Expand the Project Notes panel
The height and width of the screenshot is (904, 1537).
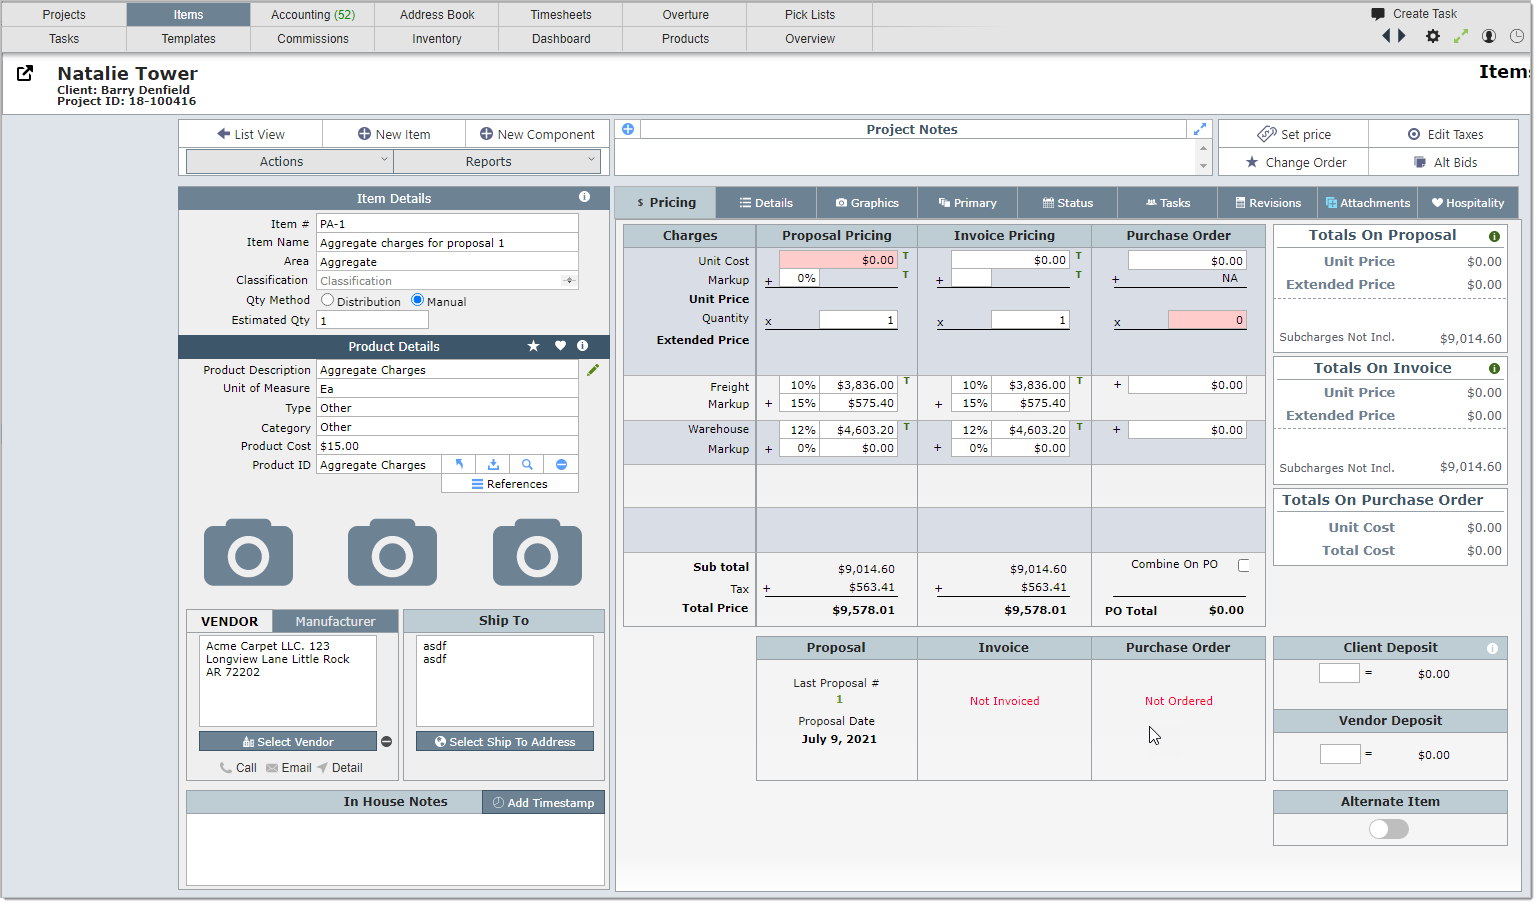click(x=1199, y=129)
